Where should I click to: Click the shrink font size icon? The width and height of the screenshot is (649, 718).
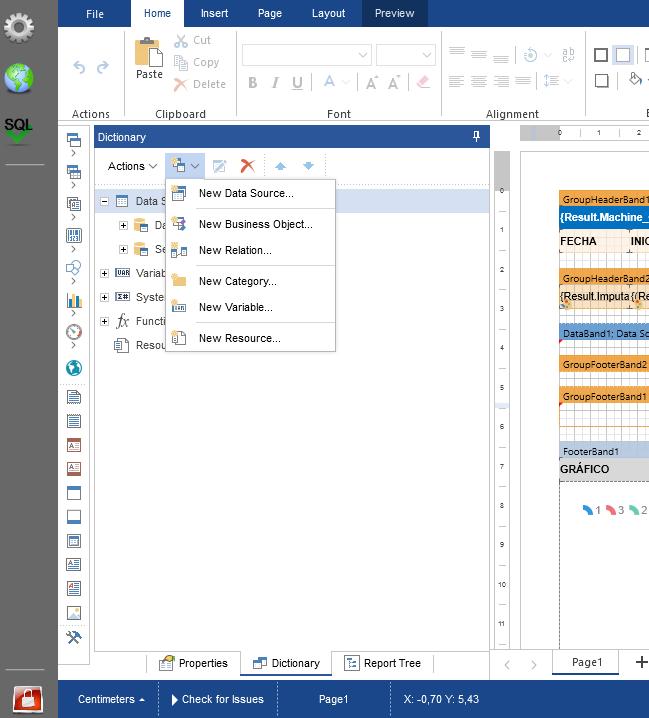[x=394, y=82]
